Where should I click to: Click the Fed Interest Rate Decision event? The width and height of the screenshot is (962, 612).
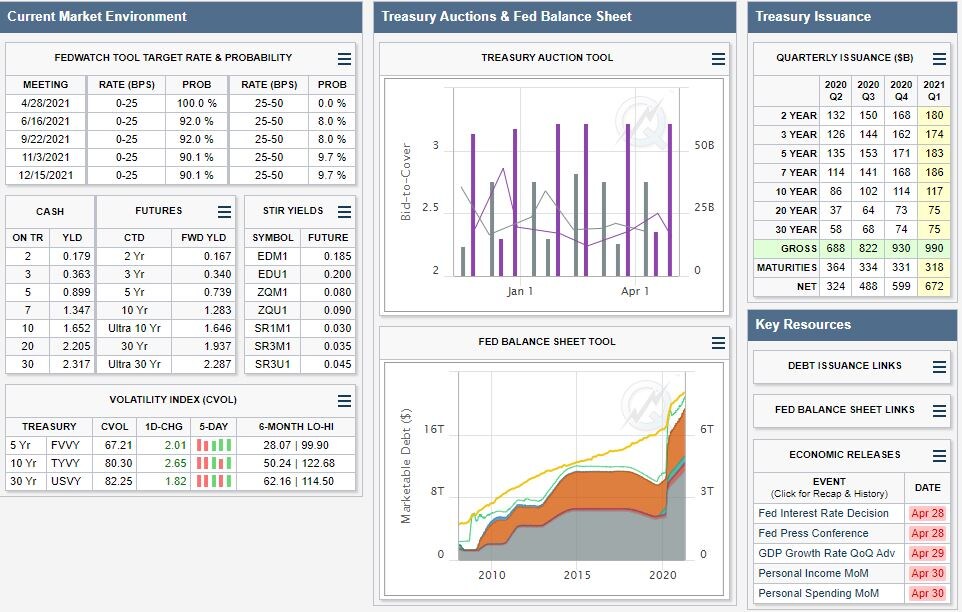[x=823, y=513]
